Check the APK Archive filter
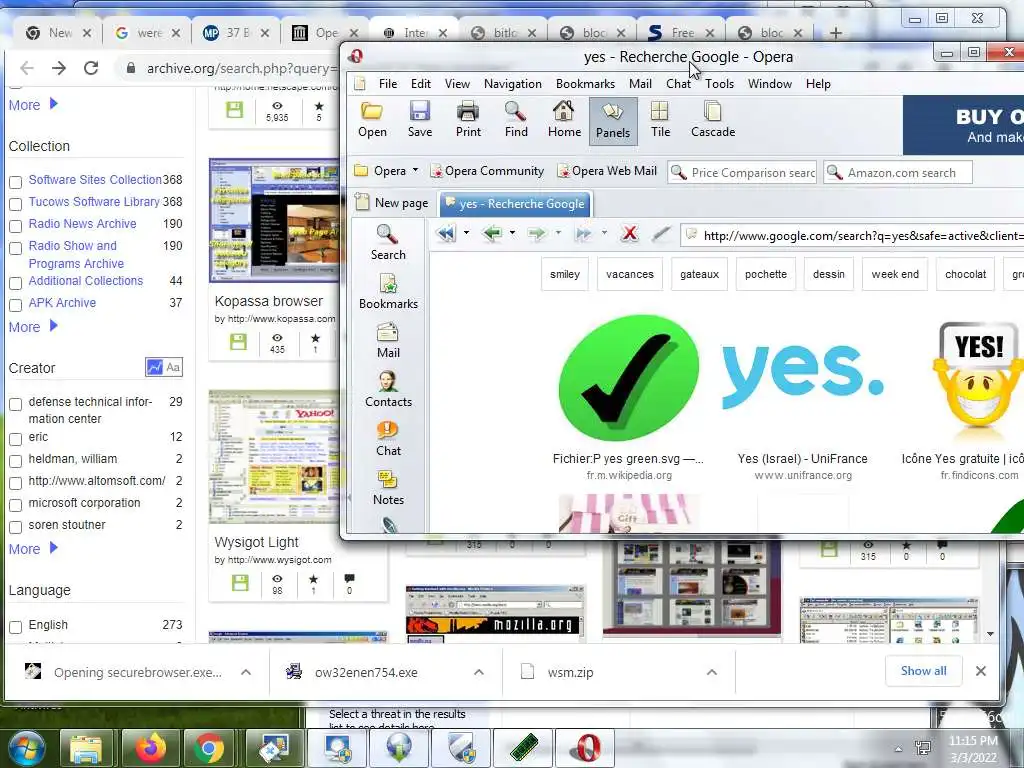This screenshot has width=1024, height=768. [16, 306]
